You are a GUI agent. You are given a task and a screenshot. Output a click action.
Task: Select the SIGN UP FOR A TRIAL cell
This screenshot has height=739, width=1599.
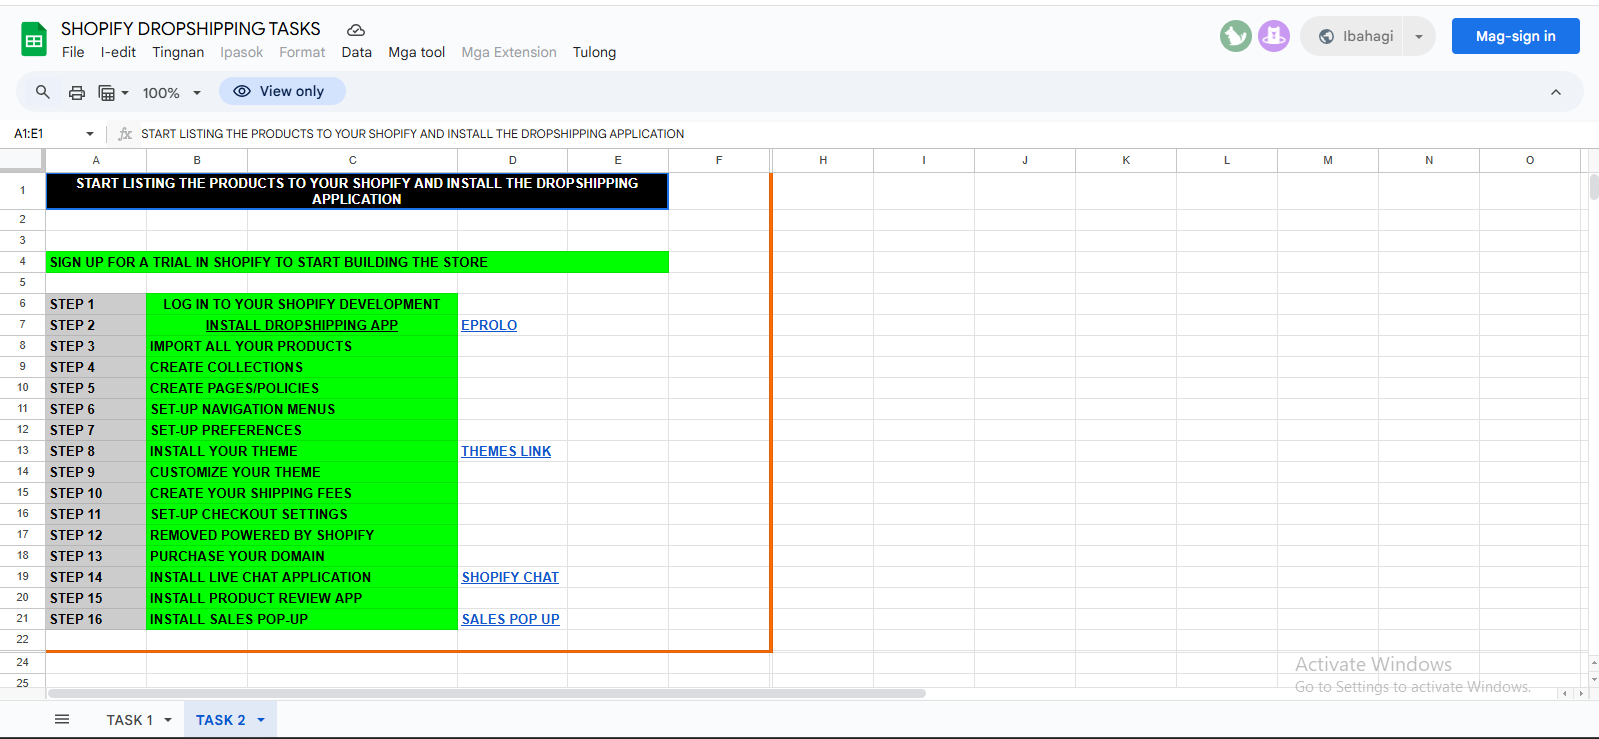pyautogui.click(x=357, y=262)
